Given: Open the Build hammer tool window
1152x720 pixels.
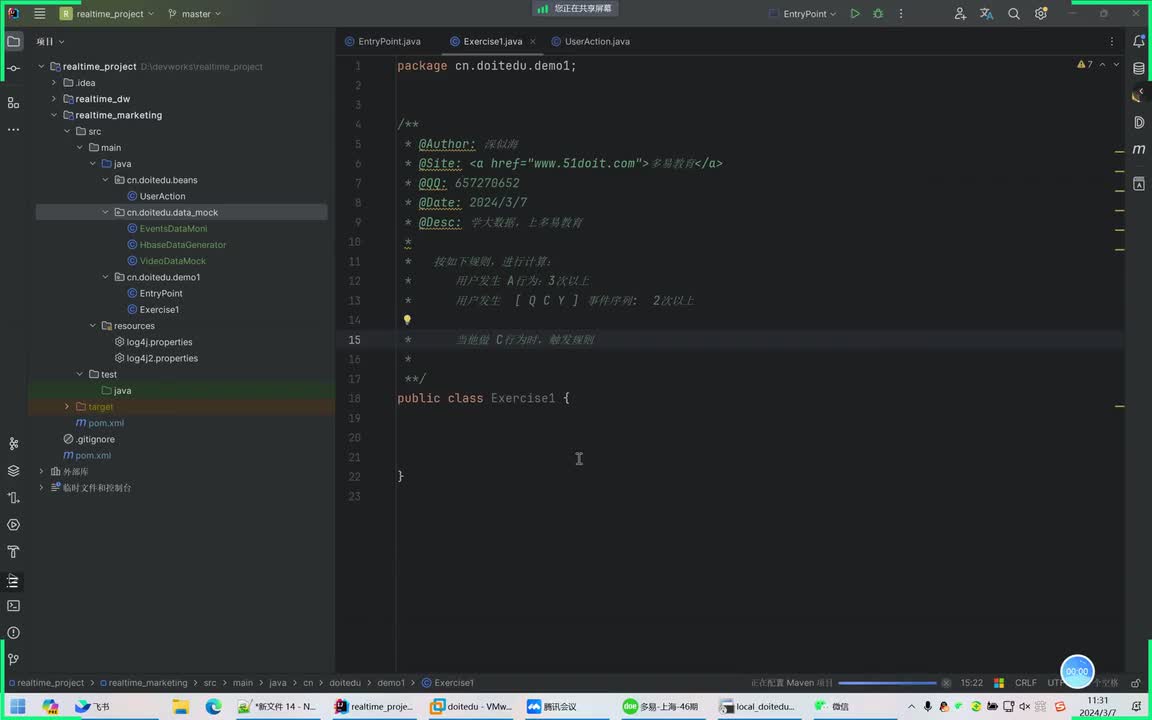Looking at the screenshot, I should (13, 552).
